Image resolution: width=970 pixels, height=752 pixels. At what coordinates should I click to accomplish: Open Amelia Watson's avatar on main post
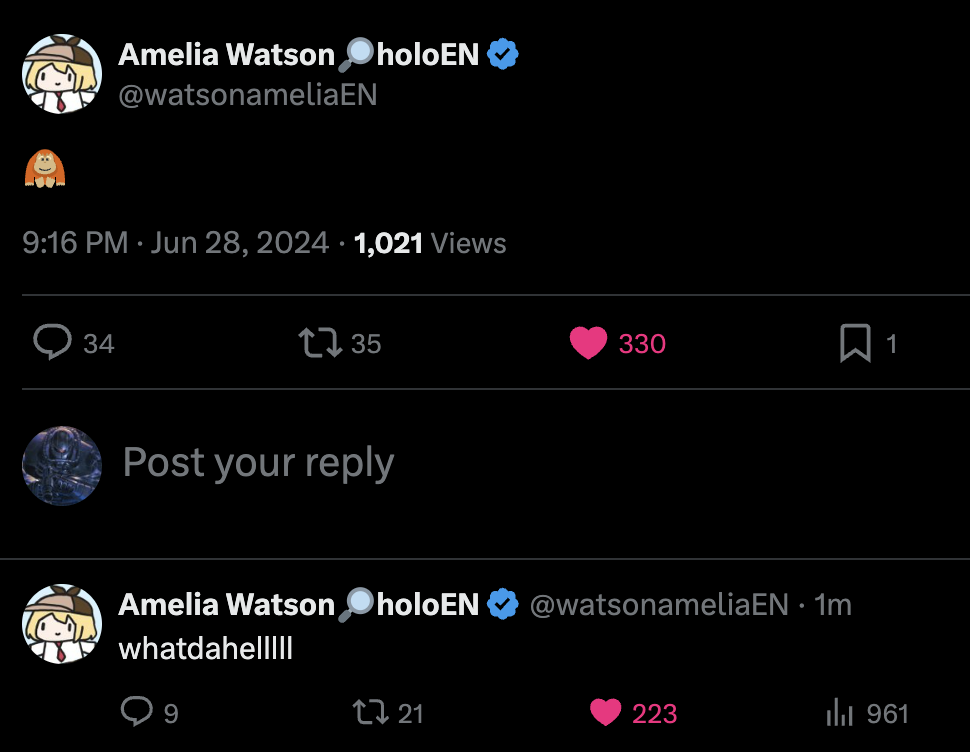pos(62,75)
